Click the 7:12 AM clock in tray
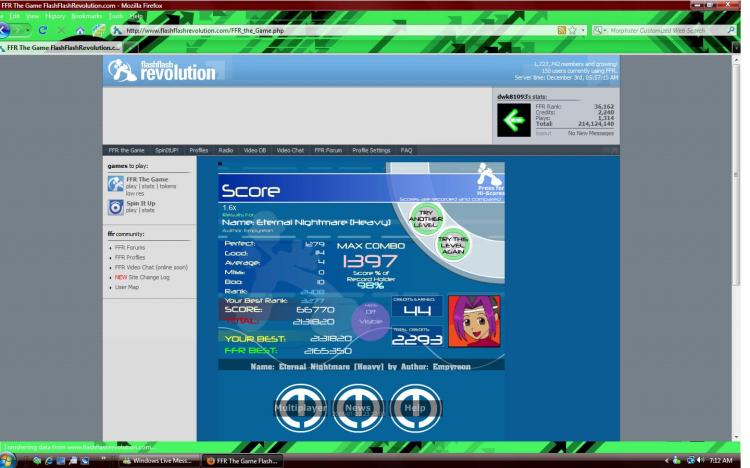 pos(721,460)
